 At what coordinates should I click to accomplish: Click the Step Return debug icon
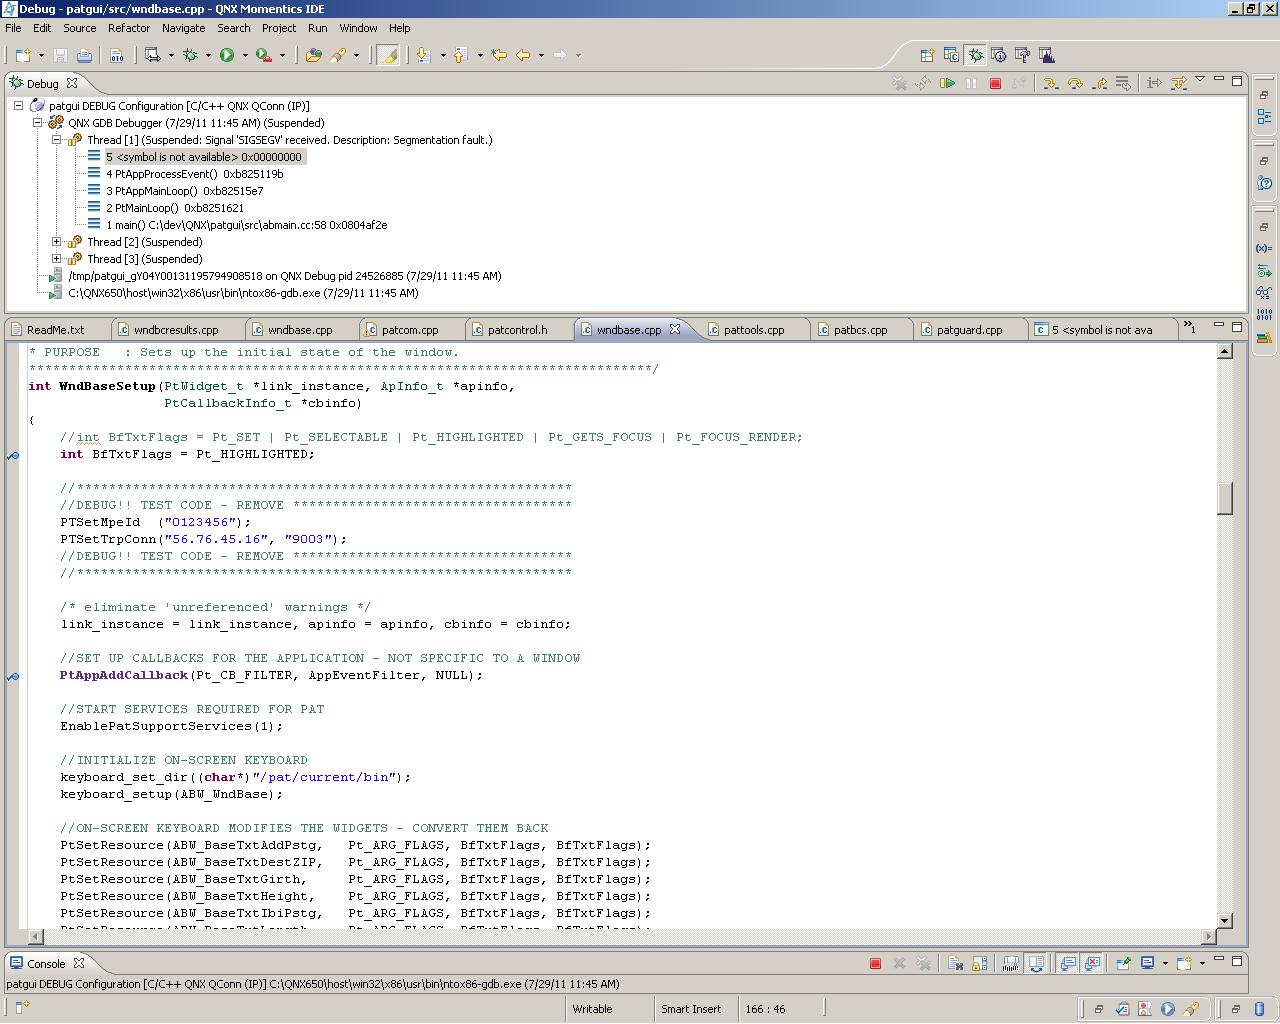pyautogui.click(x=1099, y=84)
